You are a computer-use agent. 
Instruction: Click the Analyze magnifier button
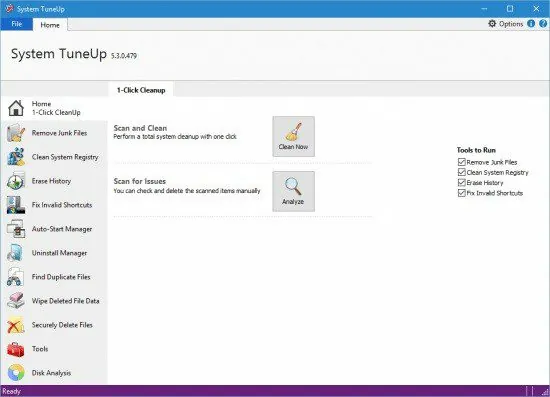[x=293, y=191]
